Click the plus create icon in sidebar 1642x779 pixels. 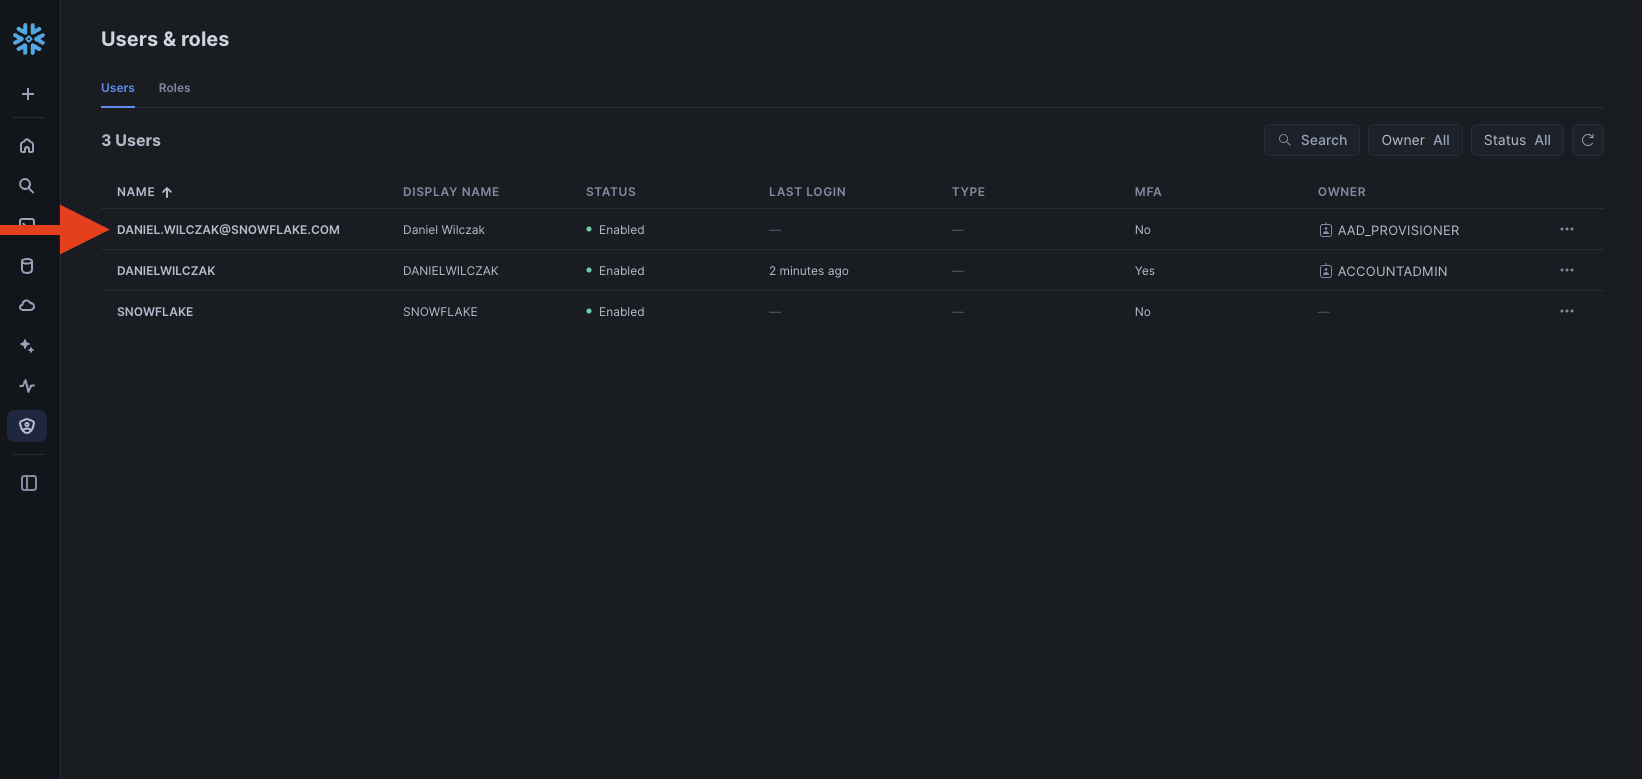(x=28, y=94)
